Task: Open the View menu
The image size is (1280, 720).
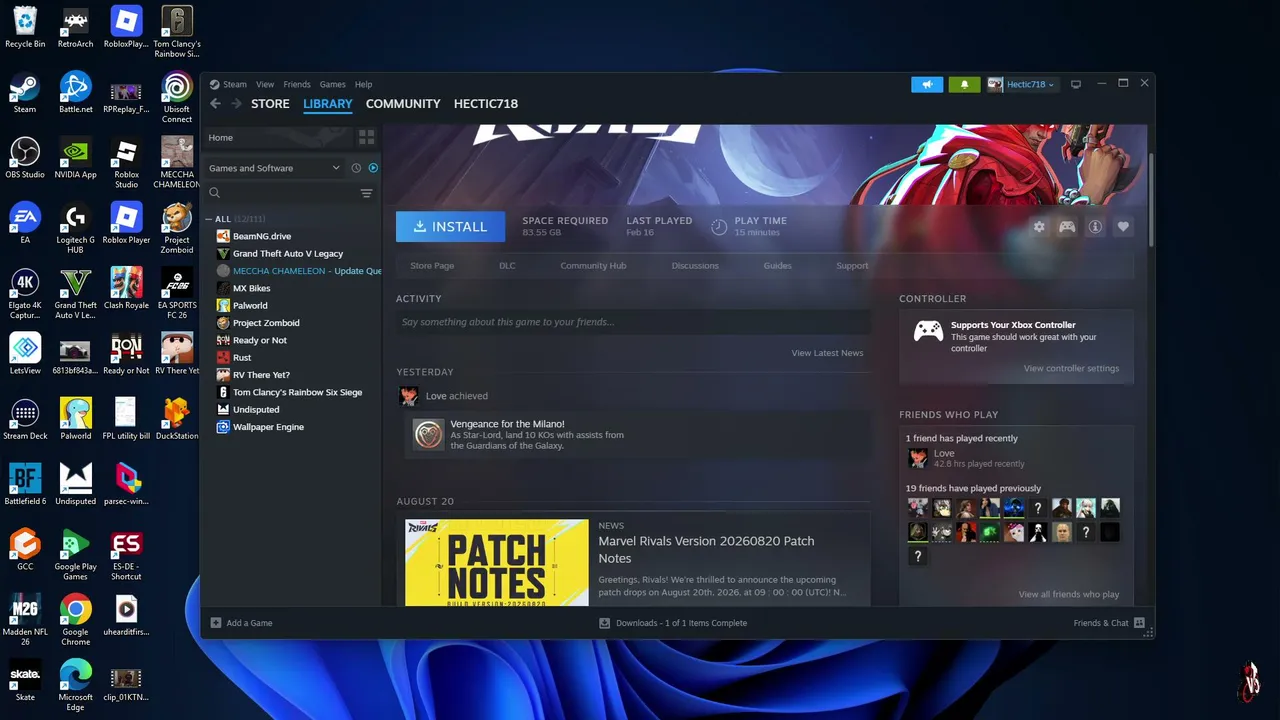Action: point(265,84)
